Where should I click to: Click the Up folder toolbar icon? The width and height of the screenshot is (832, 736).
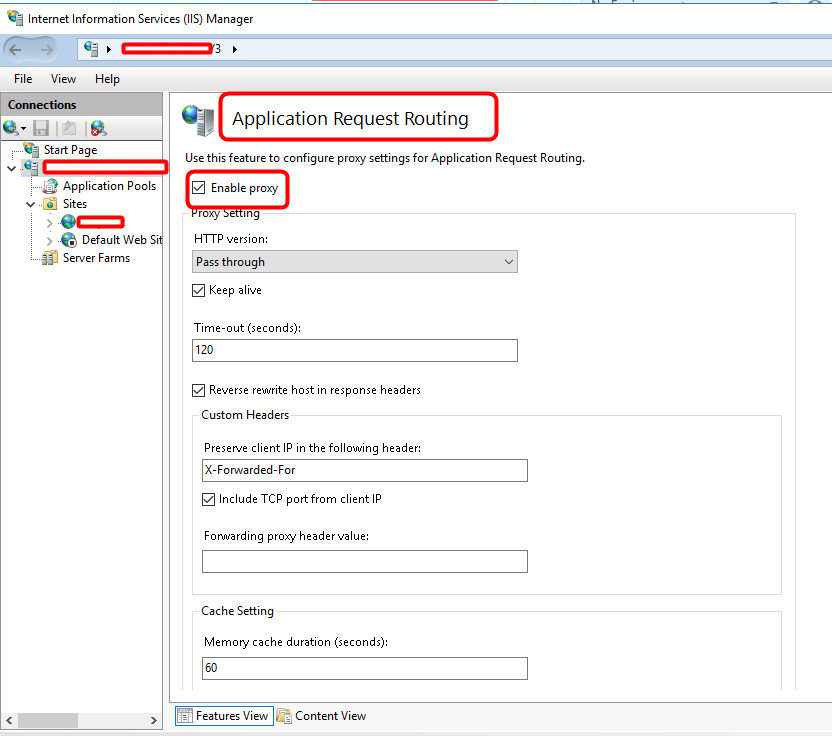click(69, 128)
